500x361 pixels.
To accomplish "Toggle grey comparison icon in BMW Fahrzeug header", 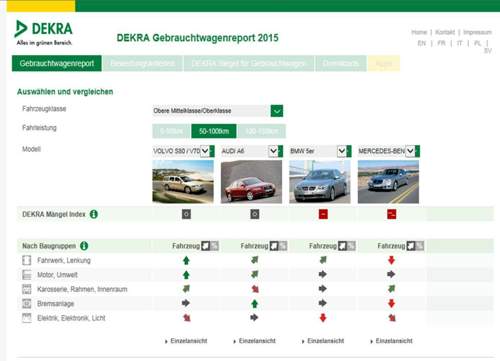I will click(x=351, y=246).
